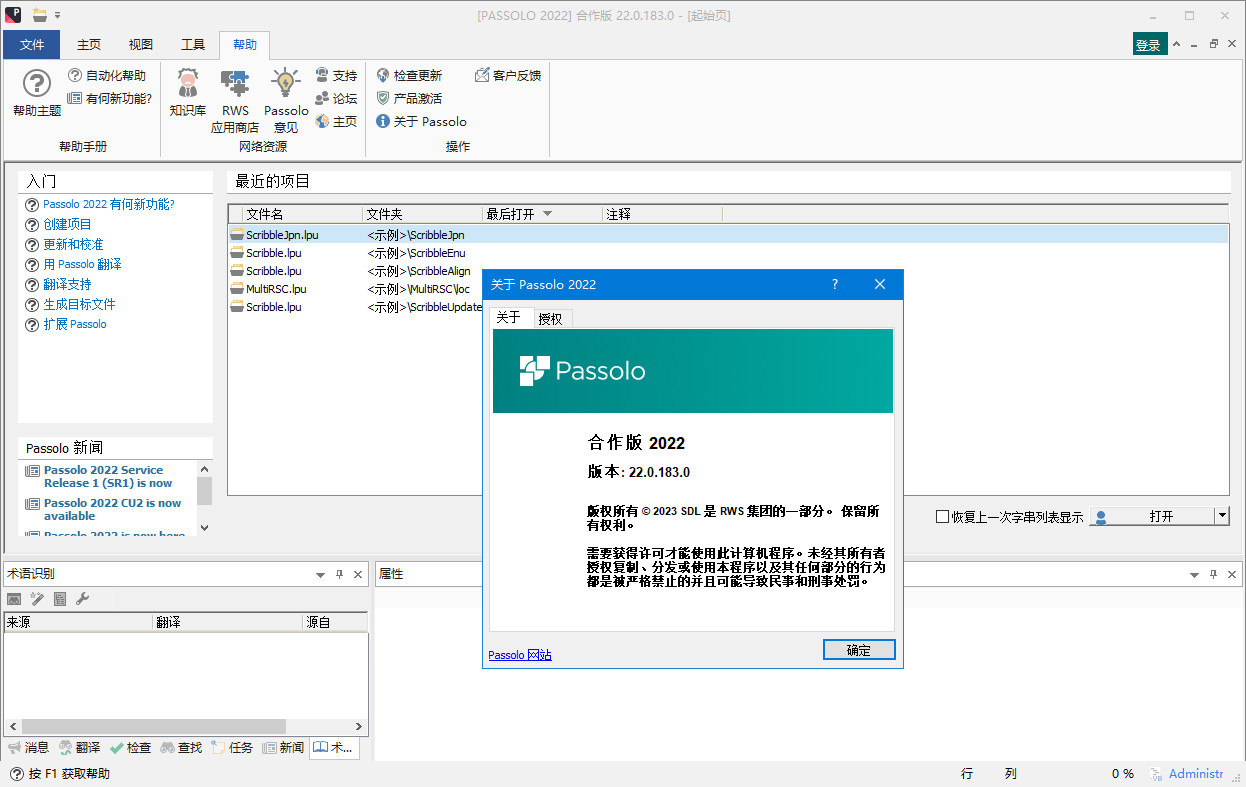Open the 打开 button dropdown arrow

1221,516
